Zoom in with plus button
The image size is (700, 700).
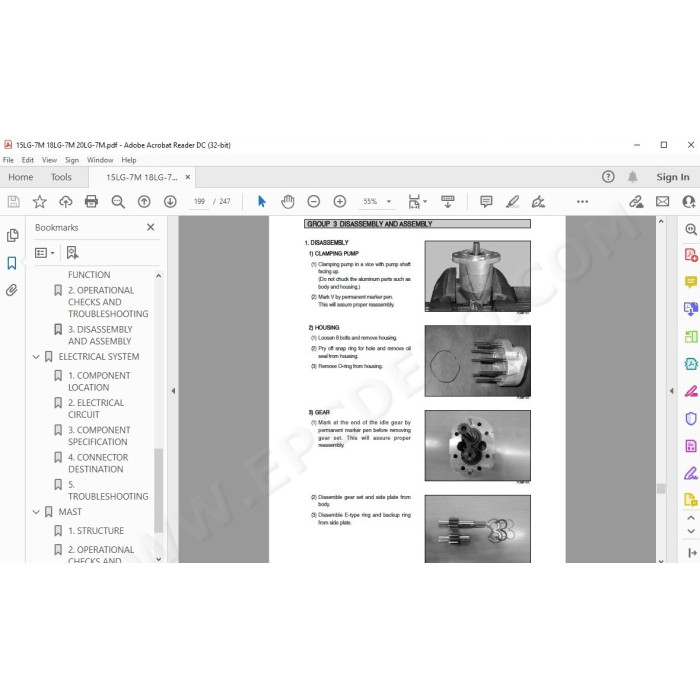coord(340,202)
